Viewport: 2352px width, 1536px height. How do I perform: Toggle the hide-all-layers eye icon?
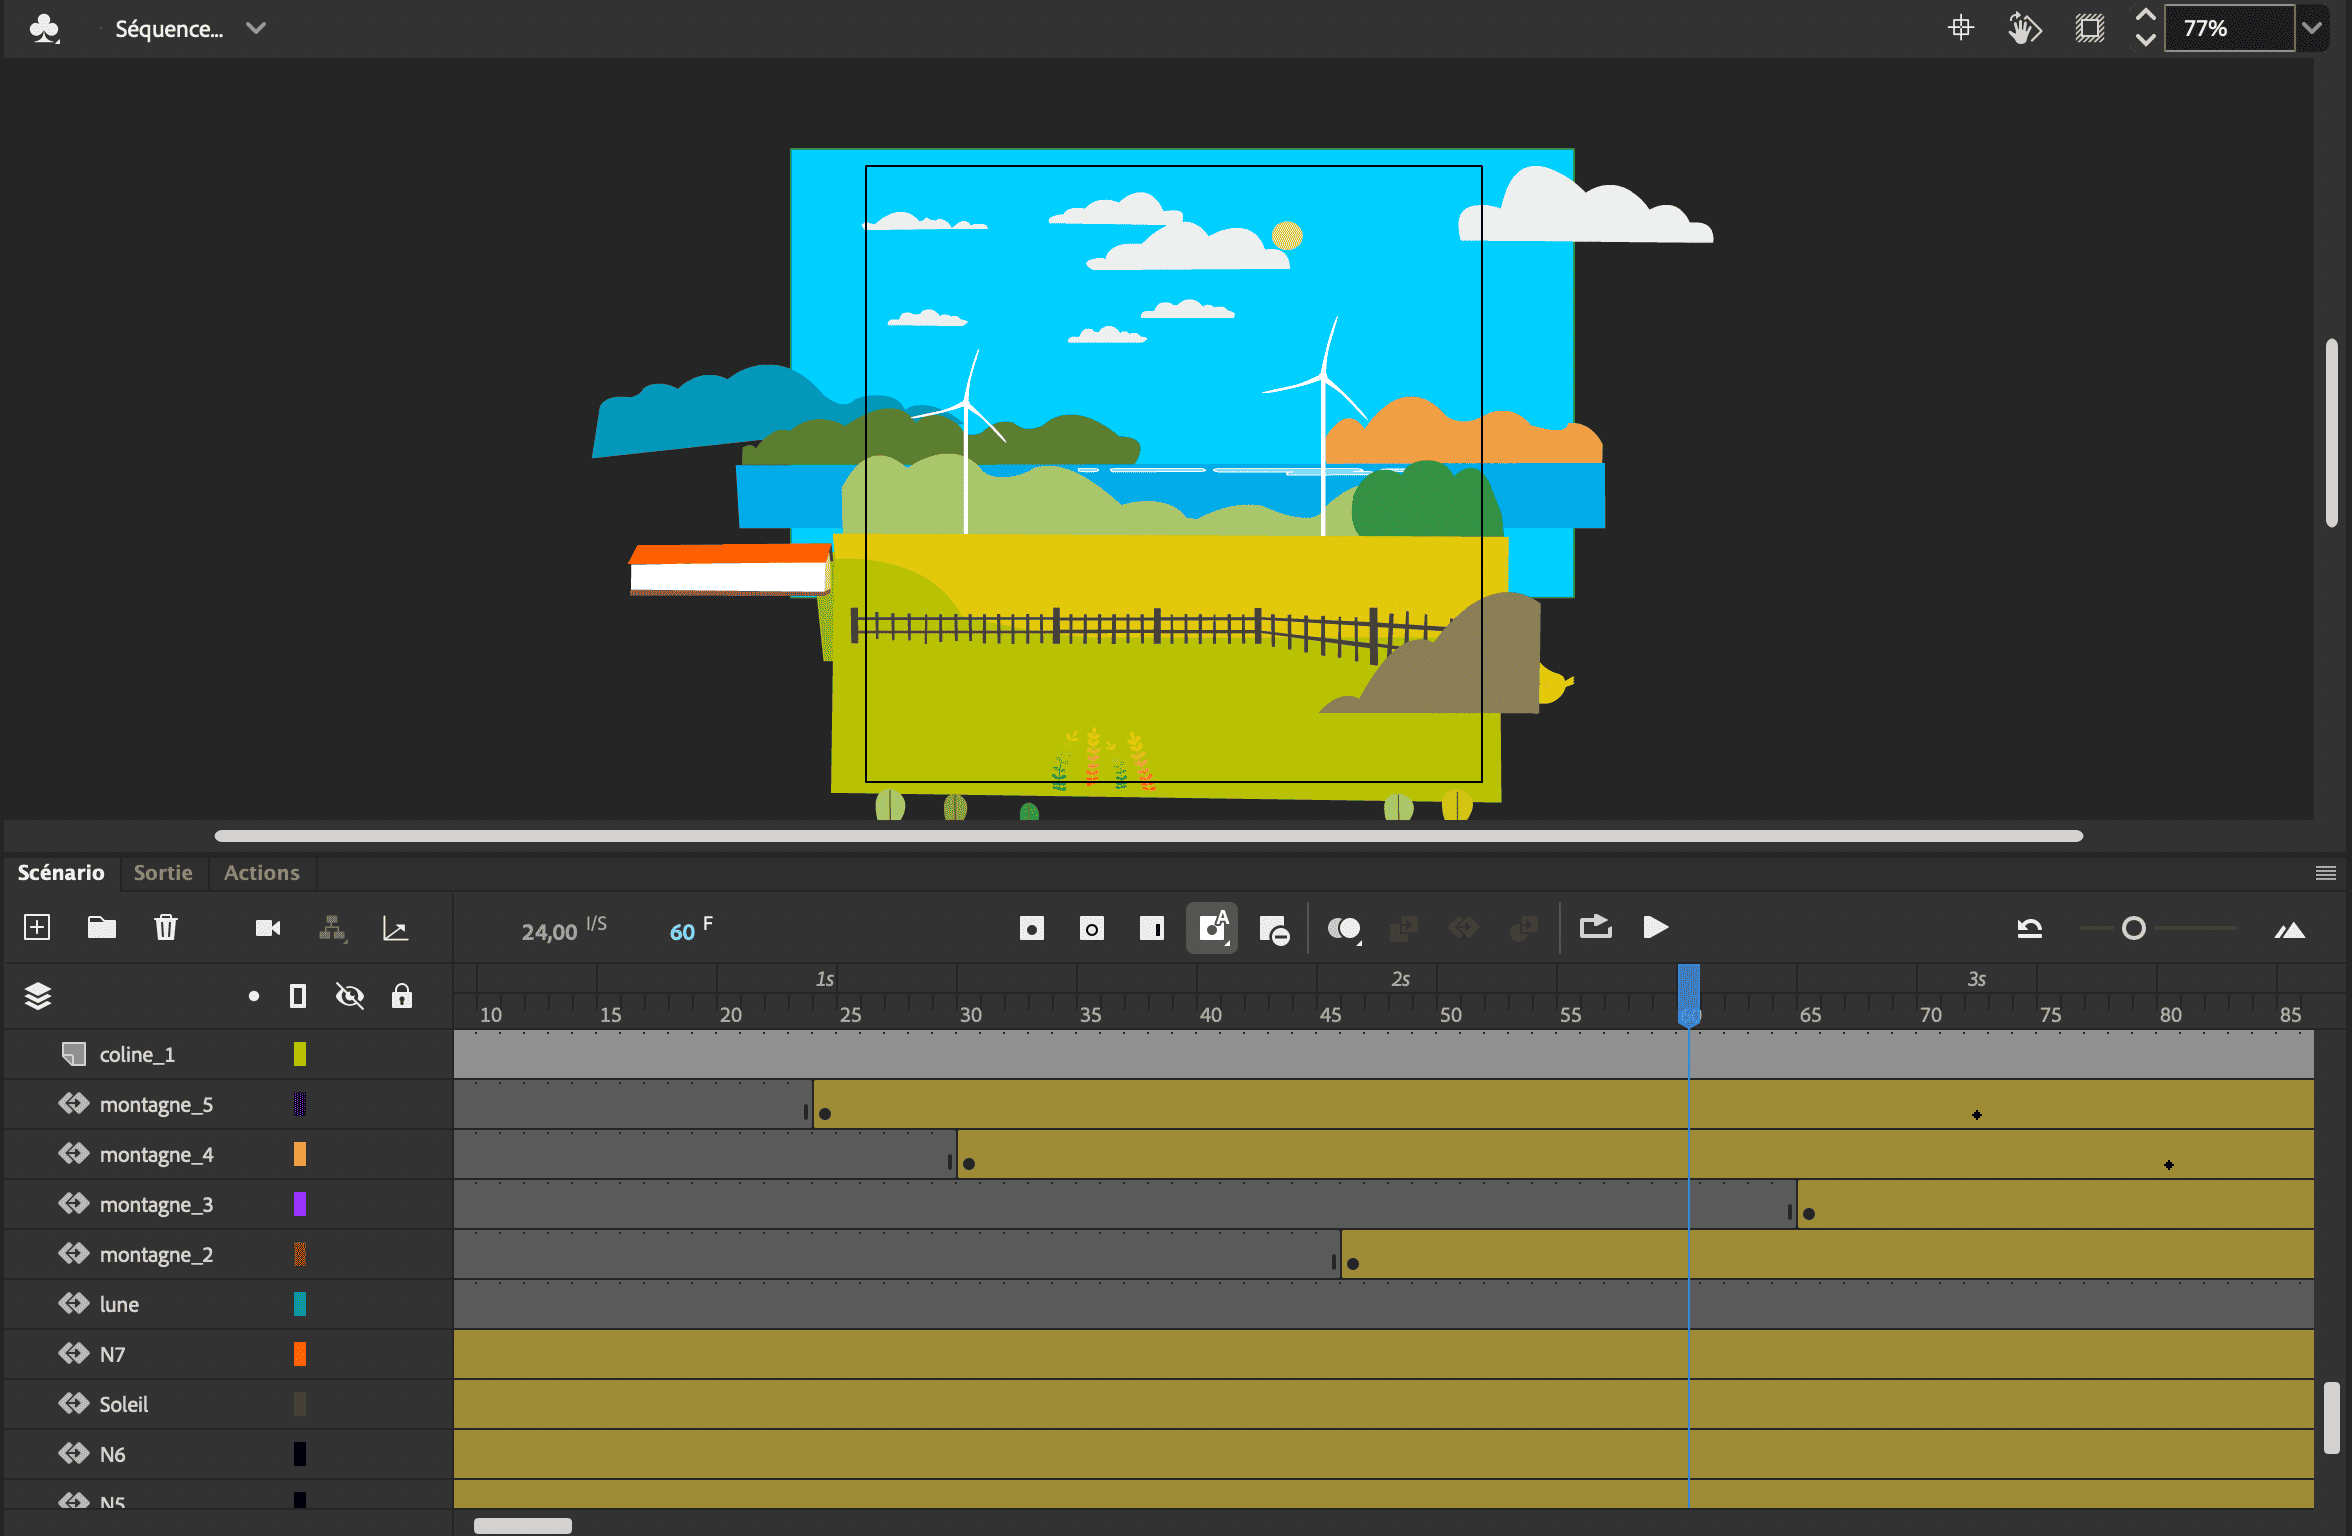pyautogui.click(x=350, y=996)
